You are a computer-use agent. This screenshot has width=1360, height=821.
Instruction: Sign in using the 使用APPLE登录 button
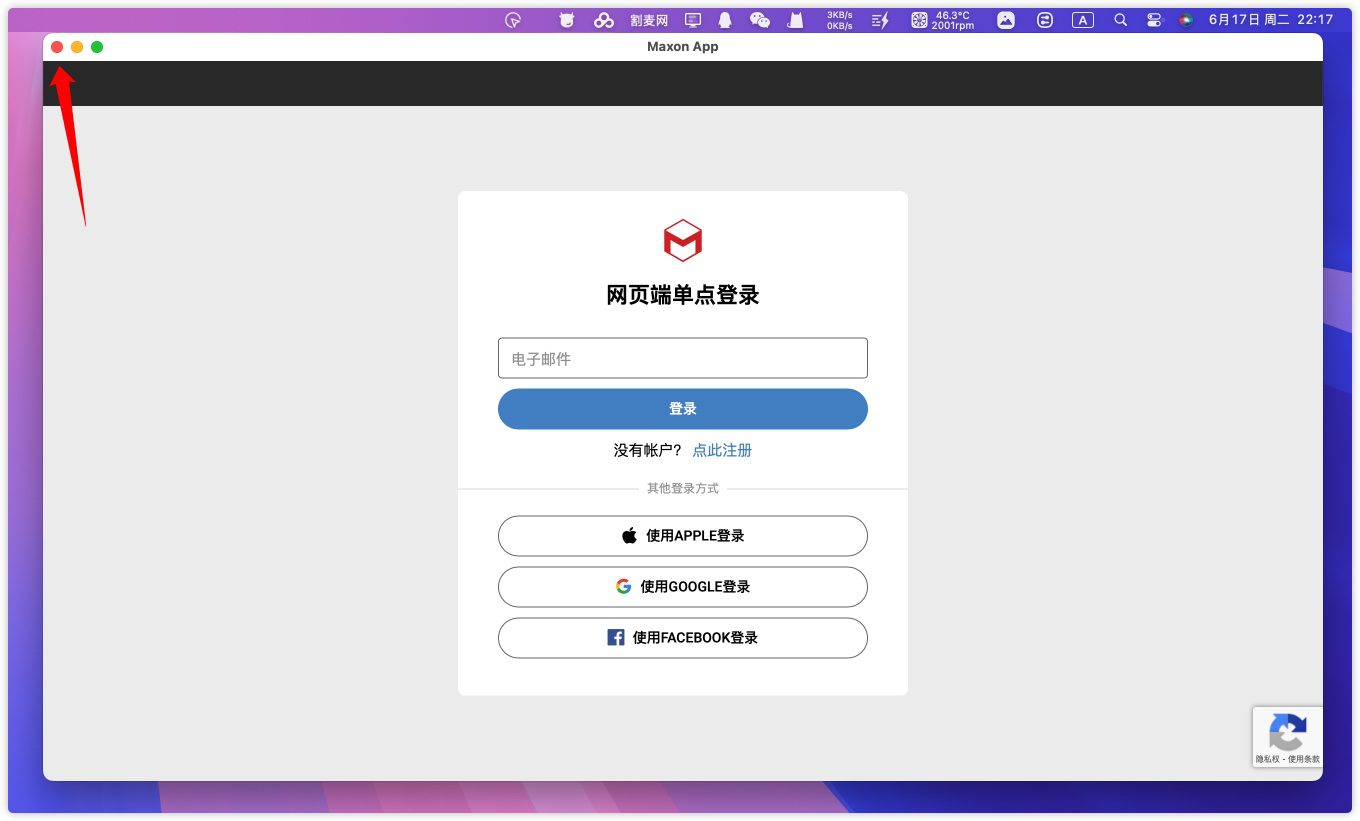point(682,536)
